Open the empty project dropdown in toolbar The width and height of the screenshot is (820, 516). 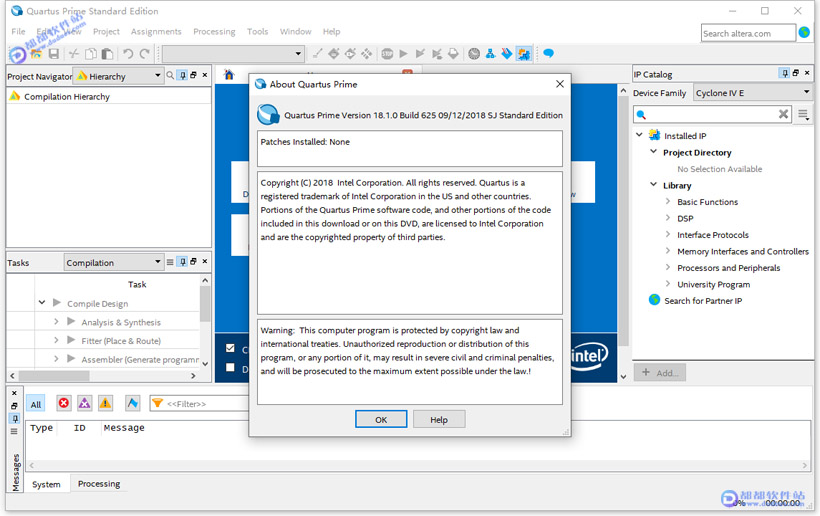(x=233, y=53)
